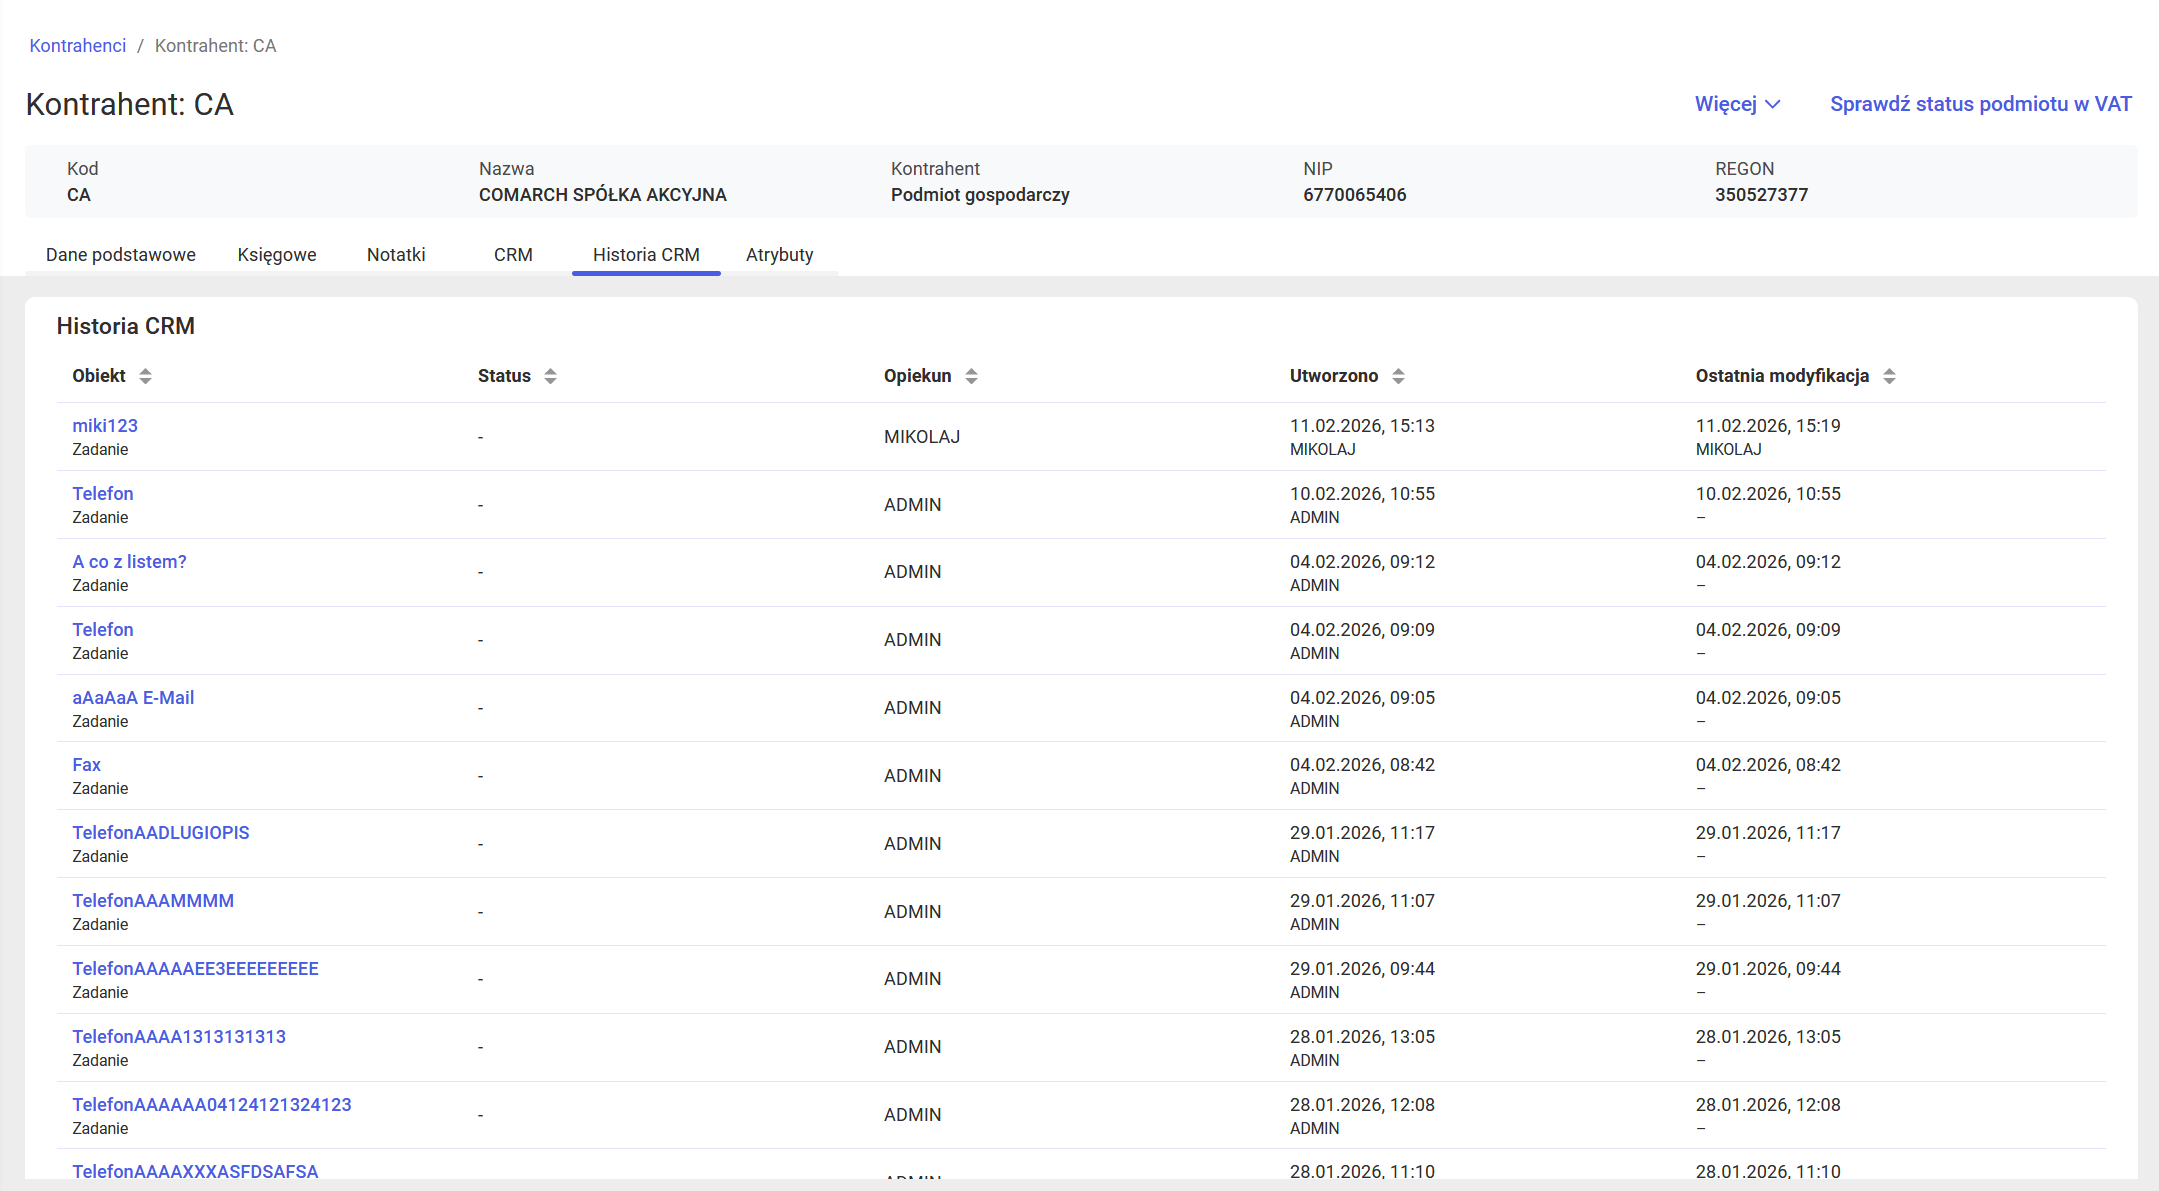Image resolution: width=2159 pixels, height=1191 pixels.
Task: Open the TelefonAAAMMMM task
Action: [x=152, y=900]
